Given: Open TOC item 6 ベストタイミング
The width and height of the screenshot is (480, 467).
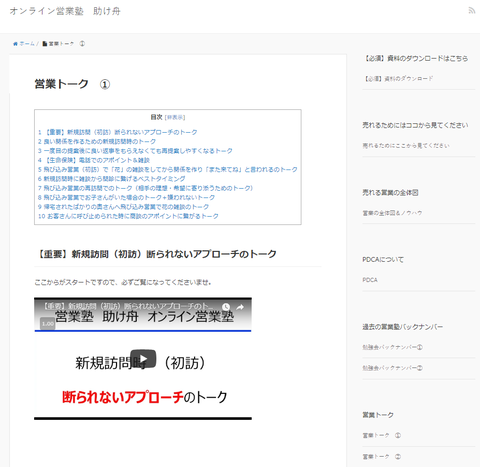Looking at the screenshot, I should coord(112,179).
